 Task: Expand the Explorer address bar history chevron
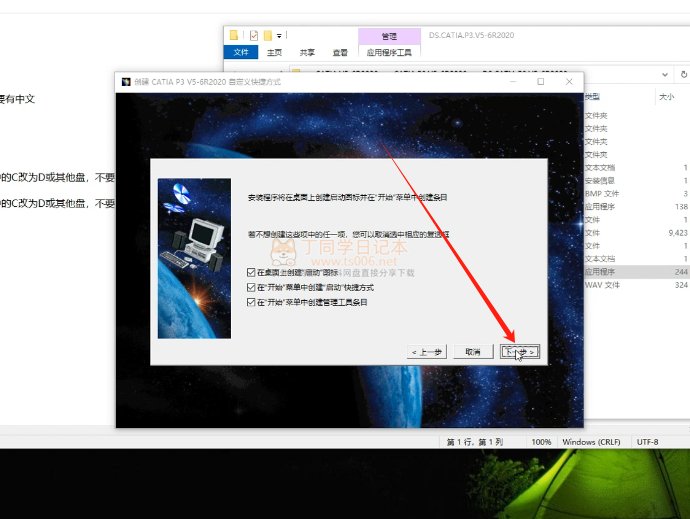[665, 74]
